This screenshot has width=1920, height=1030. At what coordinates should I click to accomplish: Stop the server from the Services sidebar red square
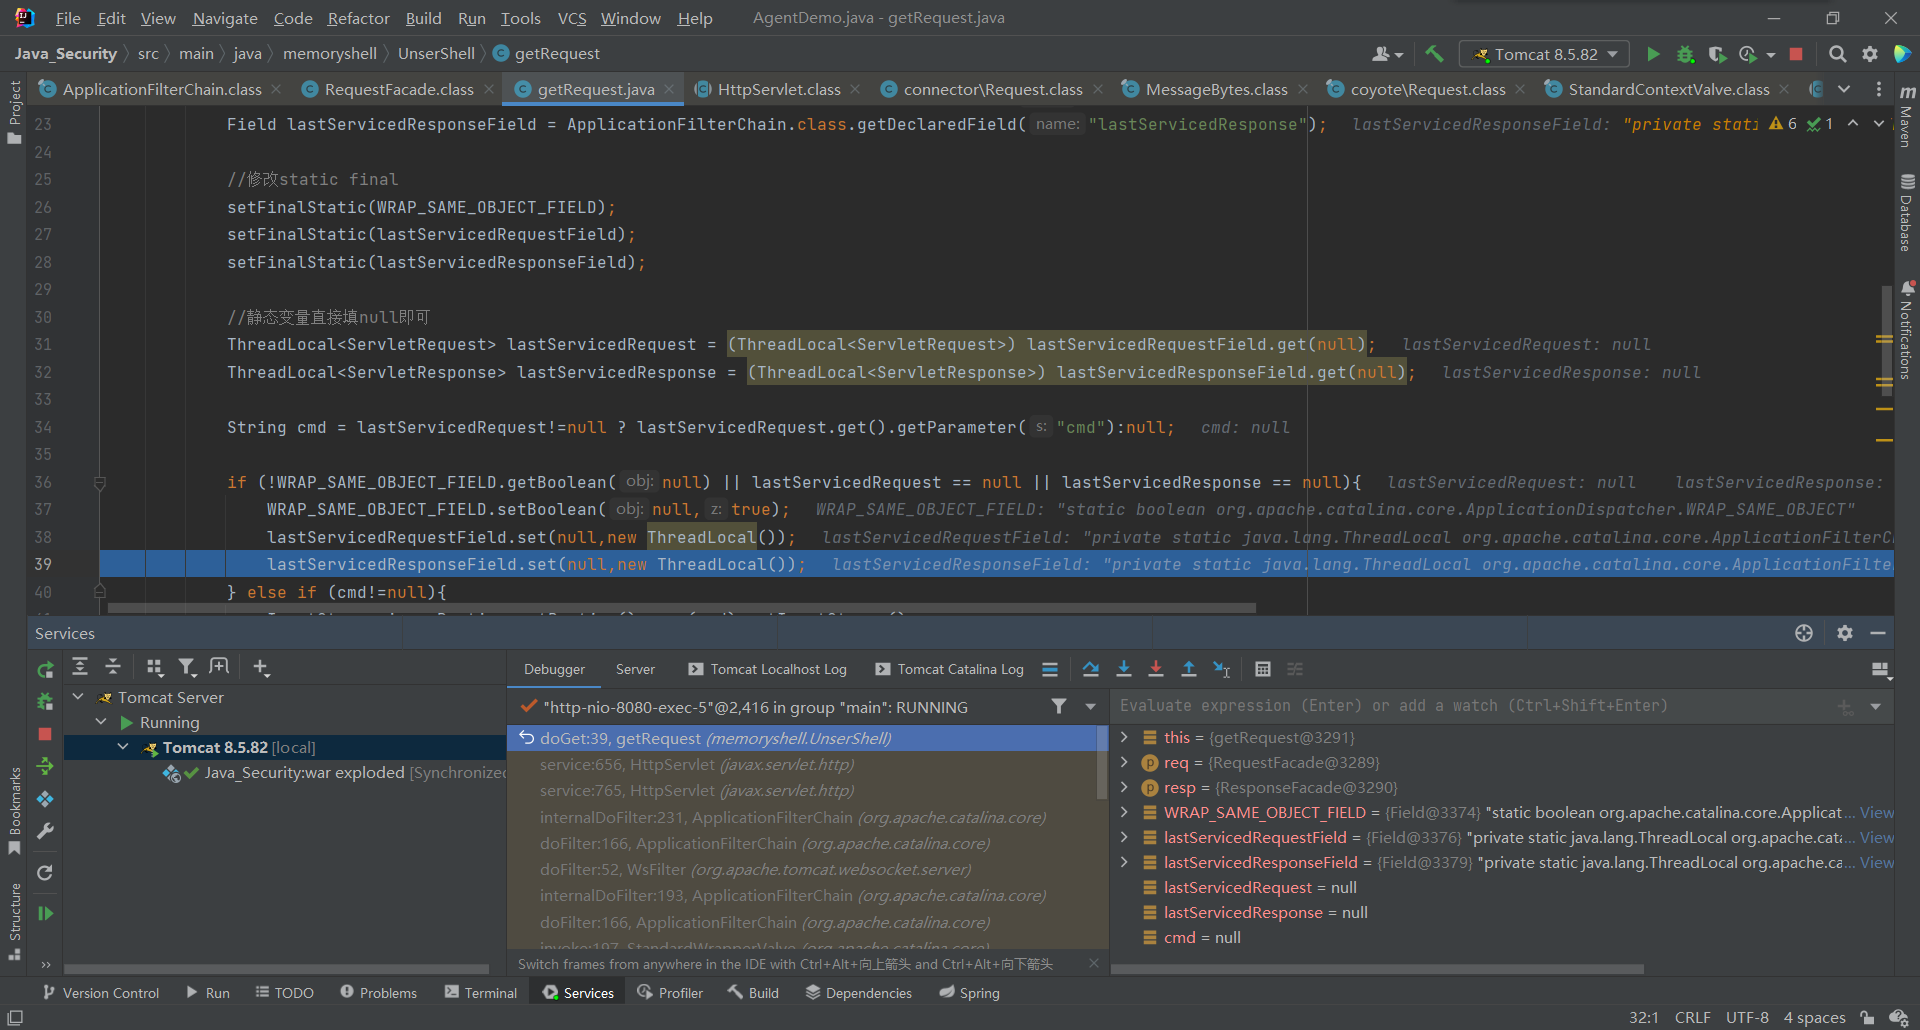click(x=45, y=734)
